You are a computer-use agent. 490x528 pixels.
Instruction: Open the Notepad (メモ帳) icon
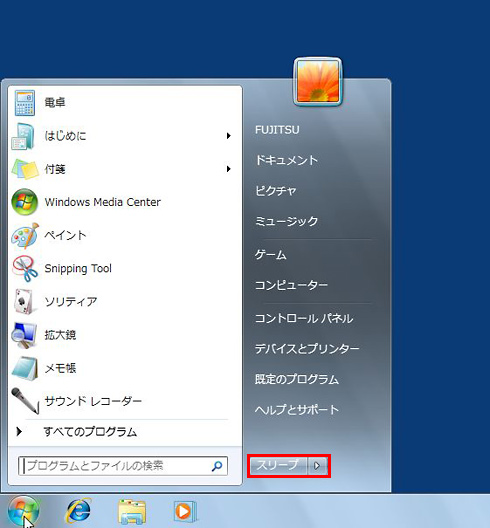pyautogui.click(x=25, y=368)
